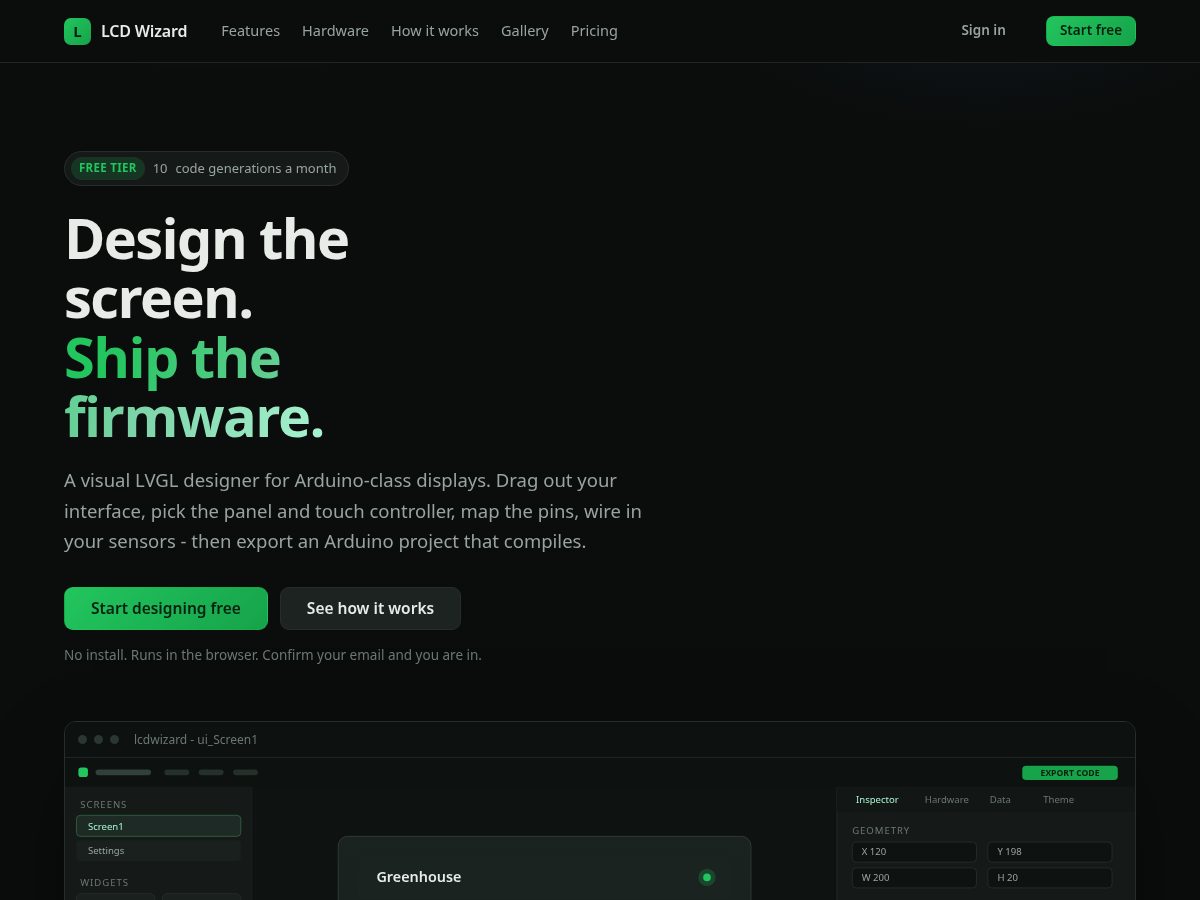Switch to the Inspector tab
1200x900 pixels.
pyautogui.click(x=877, y=800)
